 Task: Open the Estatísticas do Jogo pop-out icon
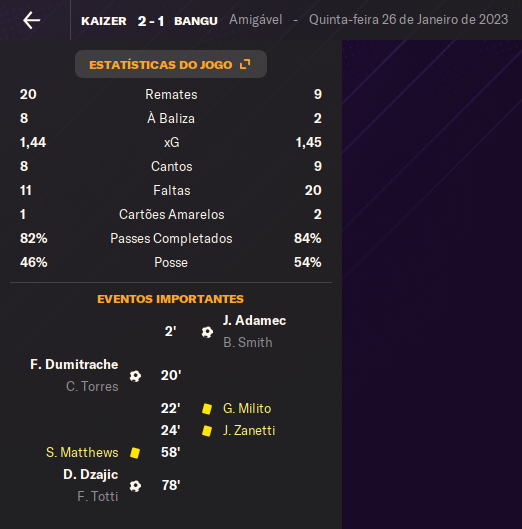(x=245, y=64)
